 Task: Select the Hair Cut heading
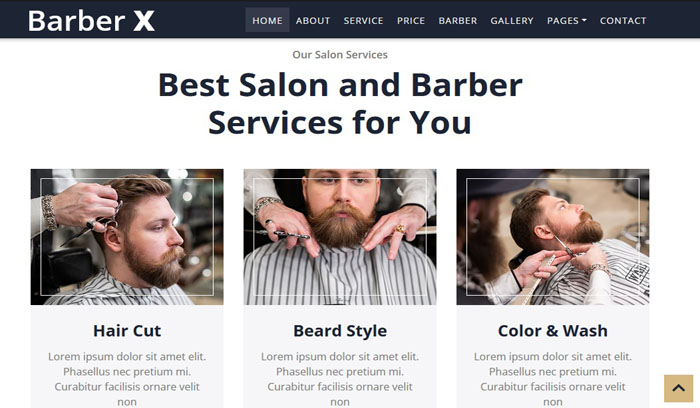point(127,331)
